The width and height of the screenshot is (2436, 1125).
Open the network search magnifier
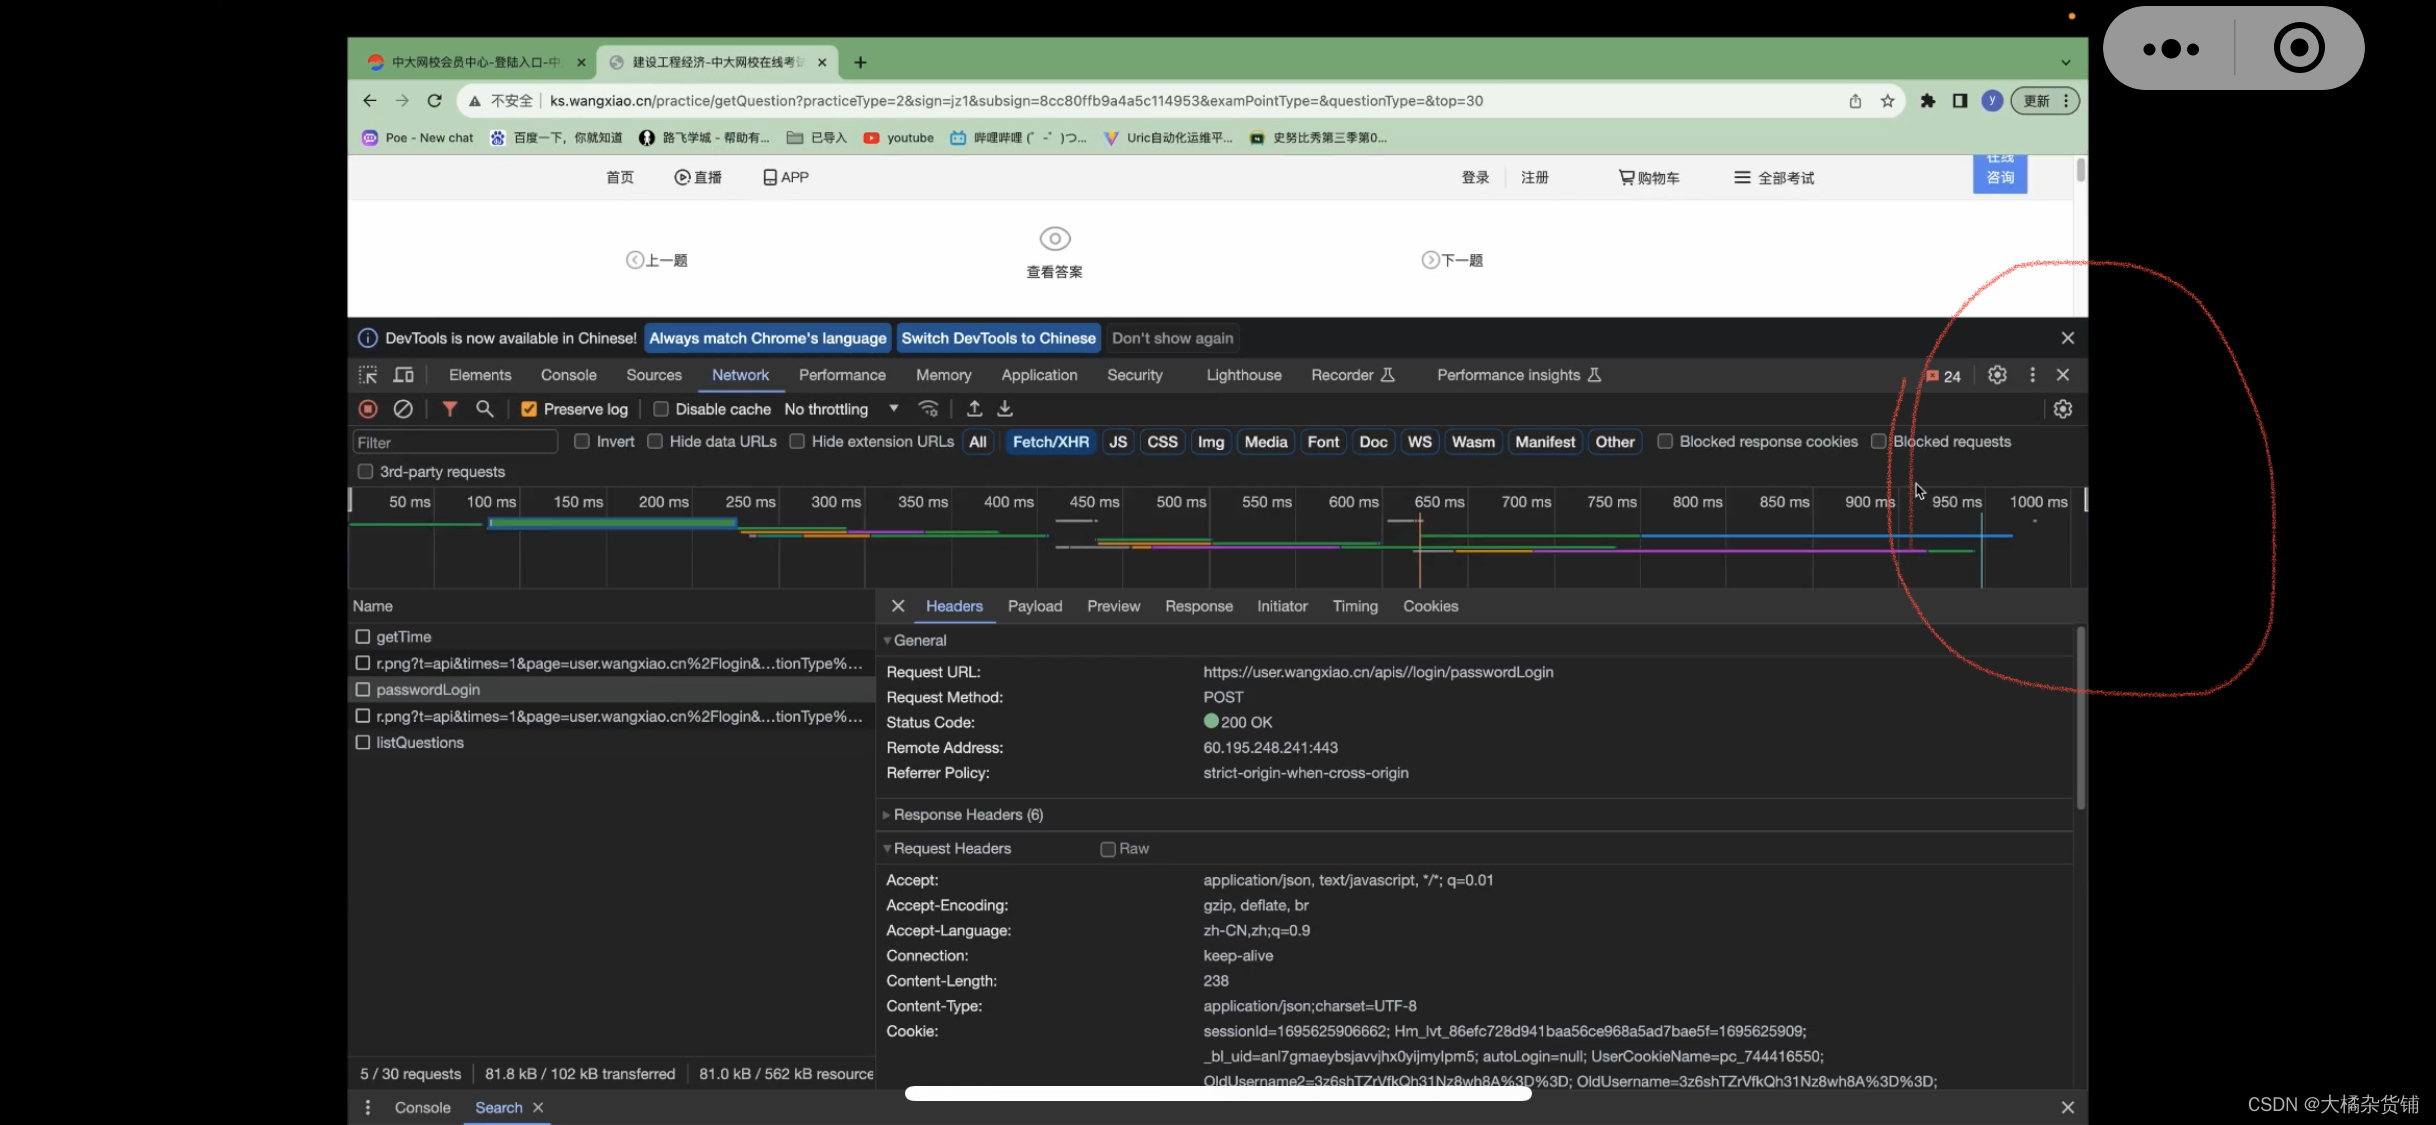click(x=485, y=409)
